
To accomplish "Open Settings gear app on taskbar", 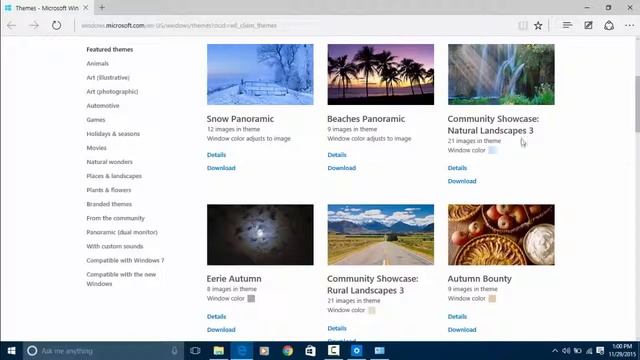I will click(x=357, y=351).
